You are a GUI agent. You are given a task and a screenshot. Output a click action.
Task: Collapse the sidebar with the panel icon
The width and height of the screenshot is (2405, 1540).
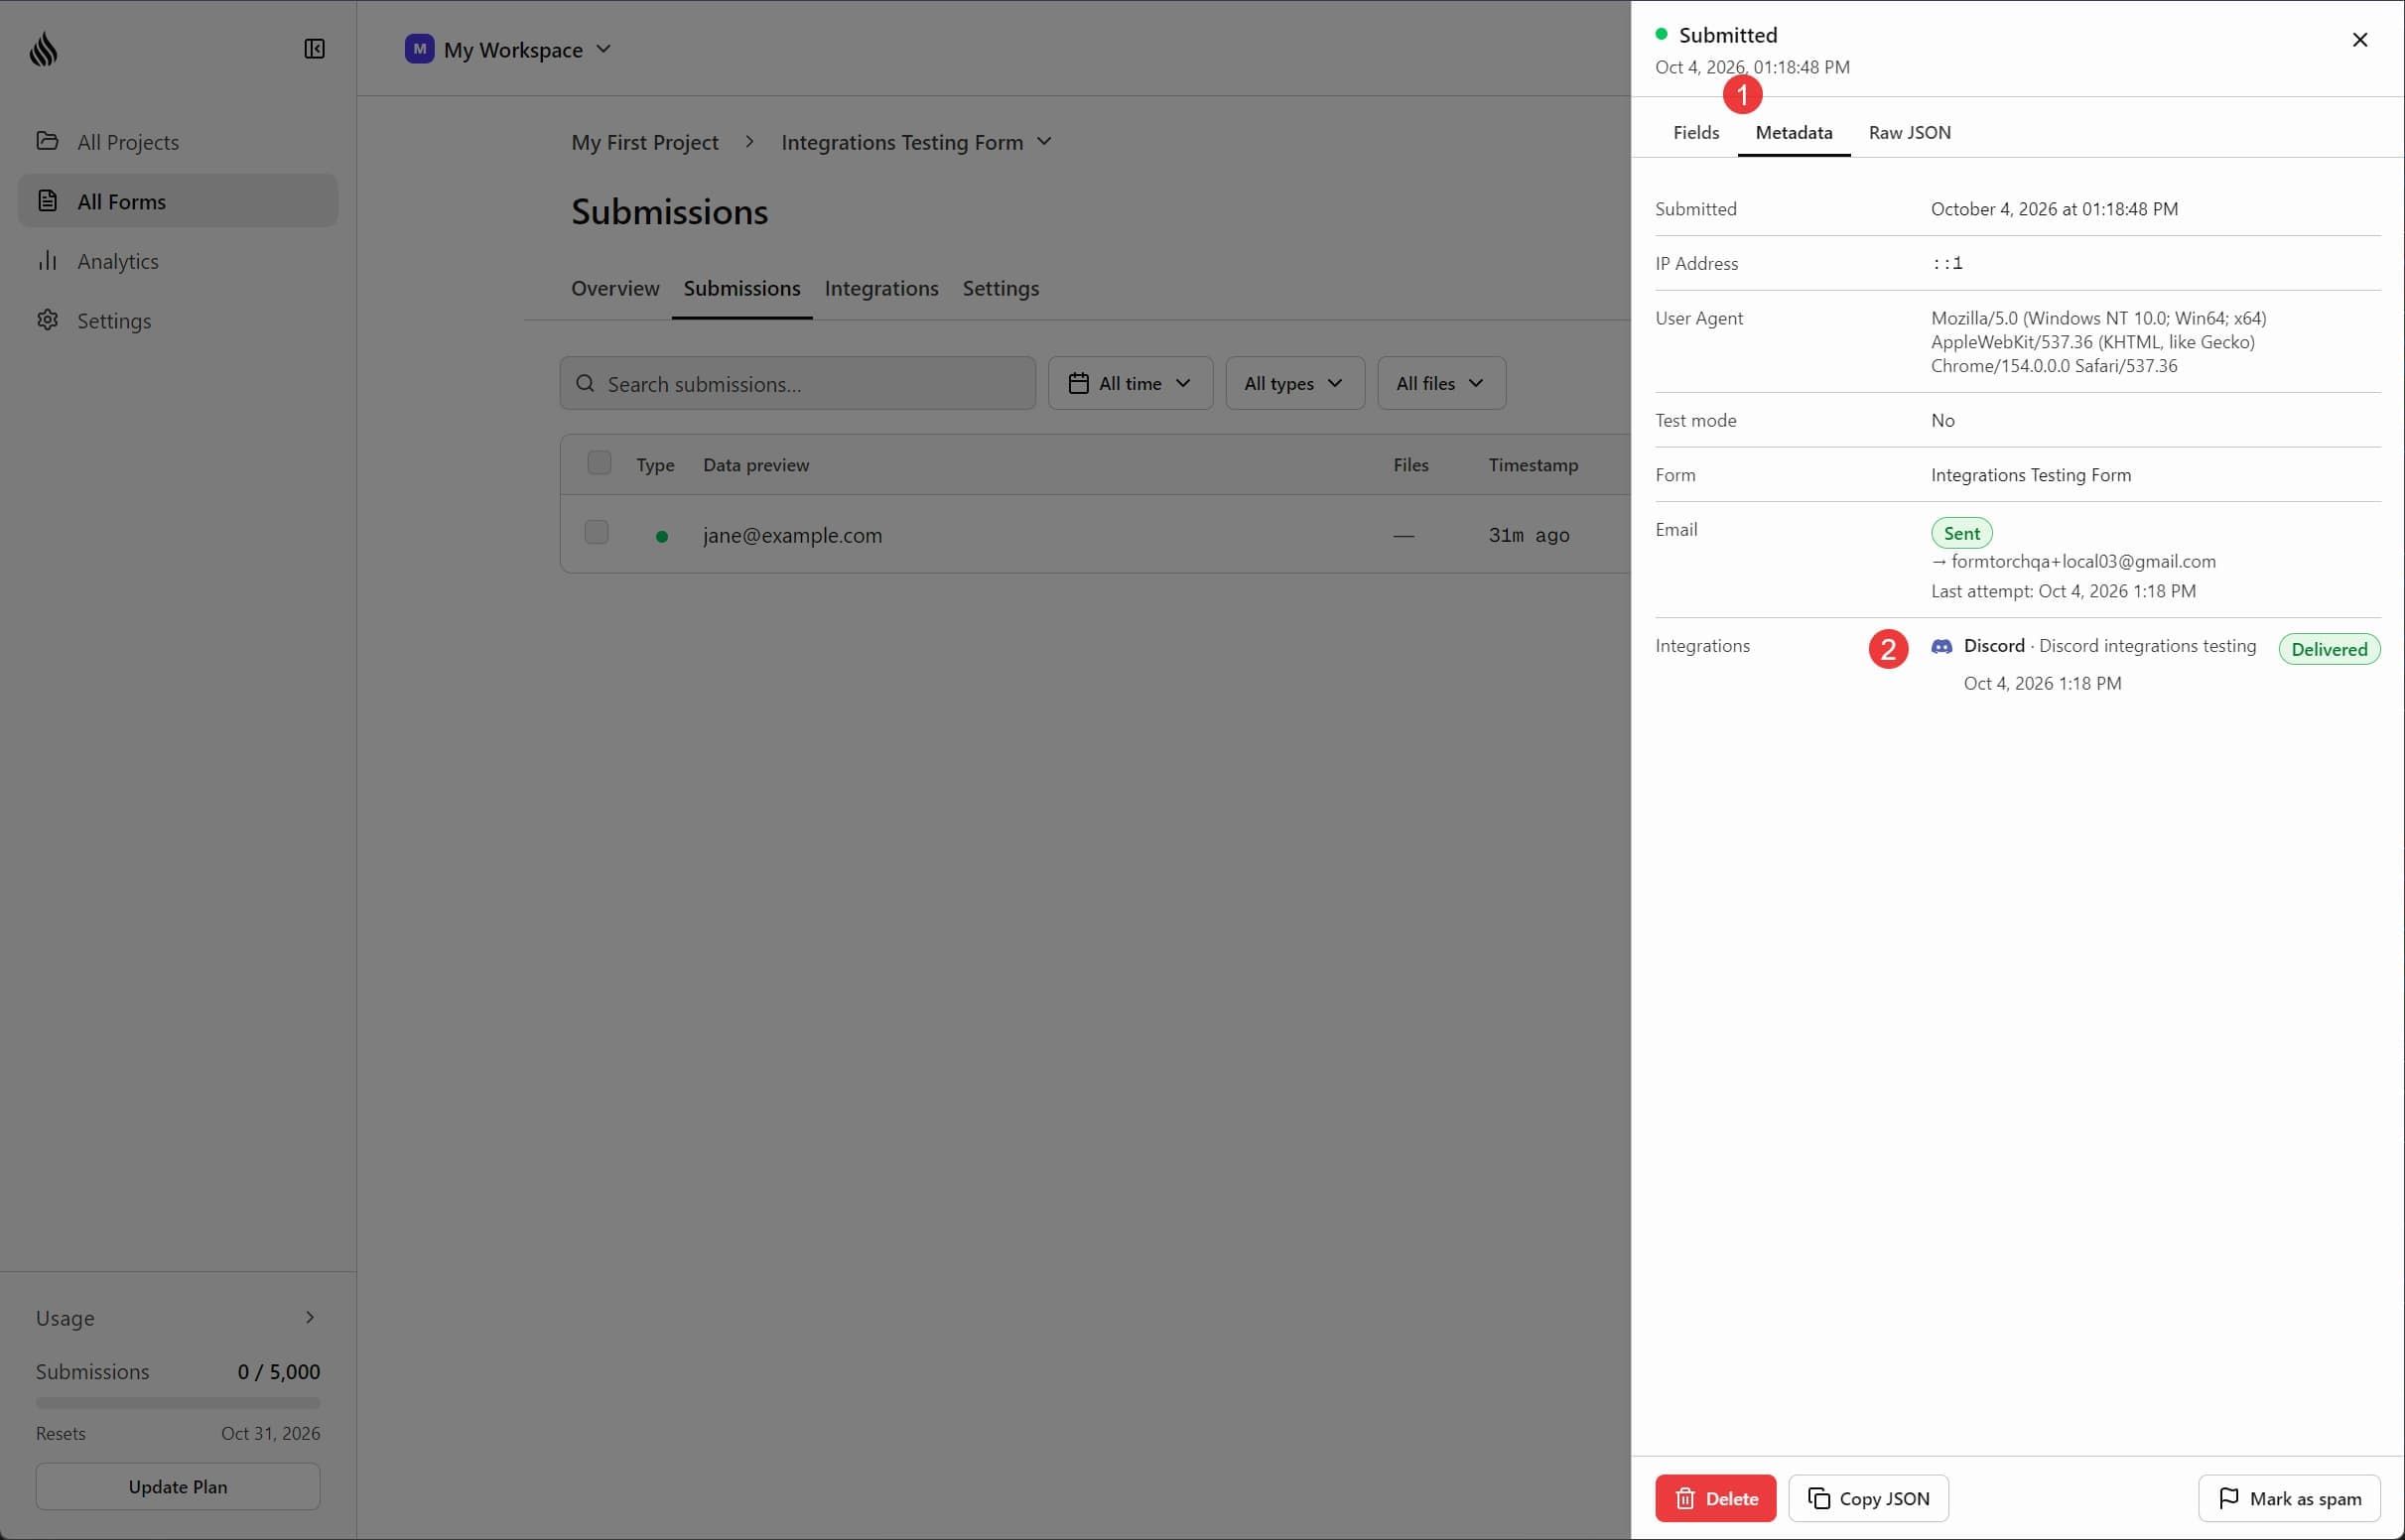314,49
